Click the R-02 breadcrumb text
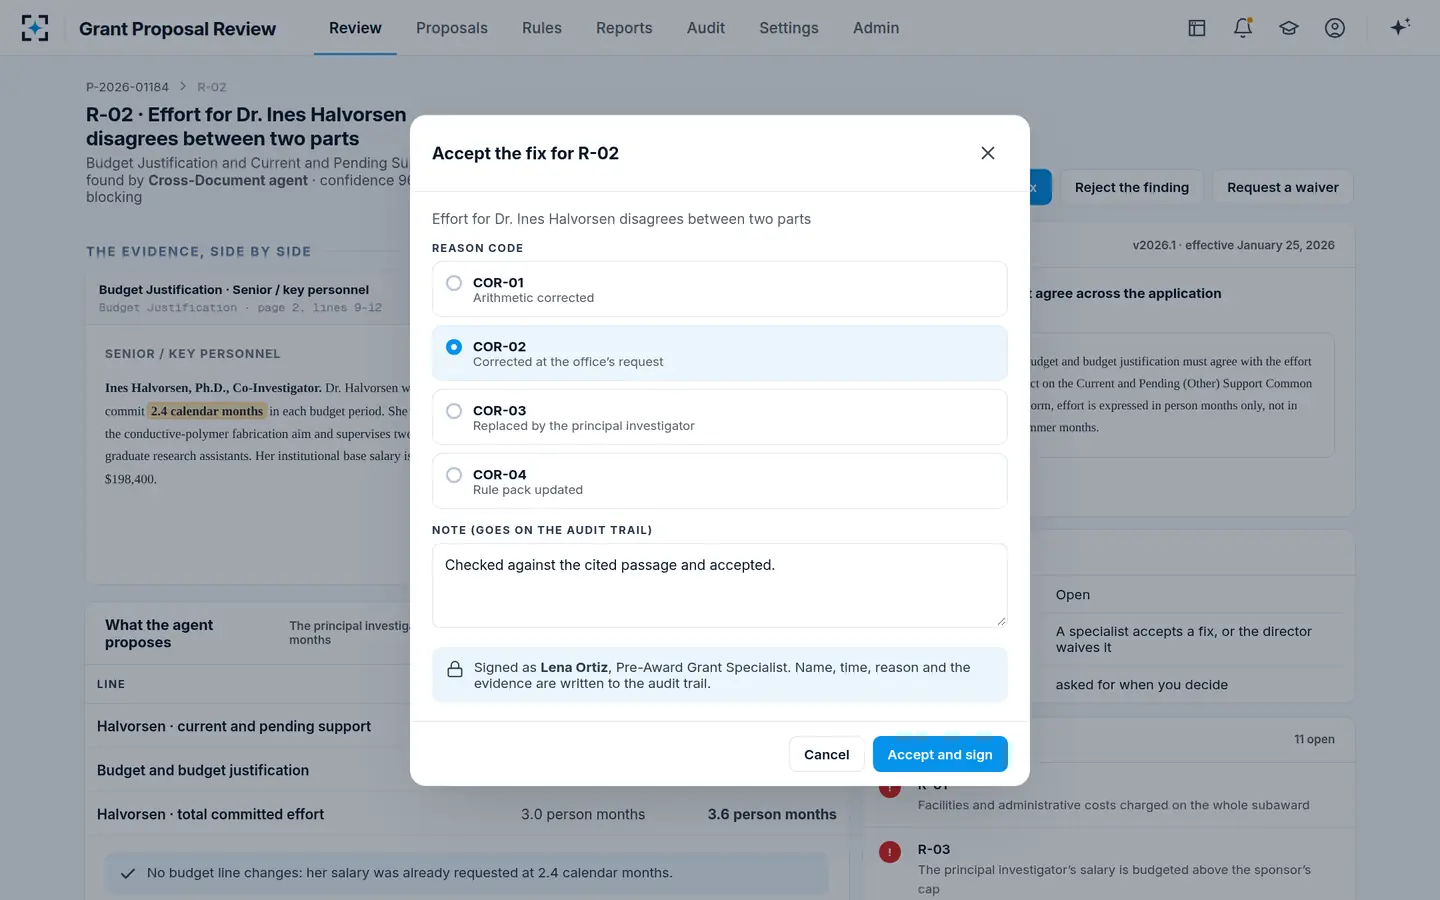The width and height of the screenshot is (1440, 900). tap(211, 87)
